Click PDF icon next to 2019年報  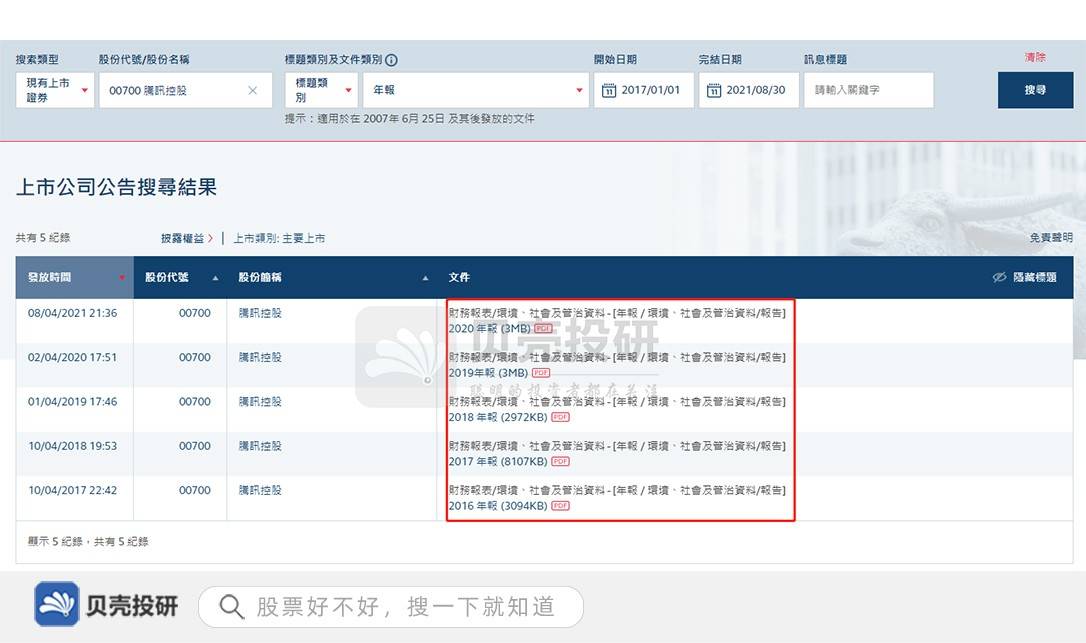(x=540, y=373)
